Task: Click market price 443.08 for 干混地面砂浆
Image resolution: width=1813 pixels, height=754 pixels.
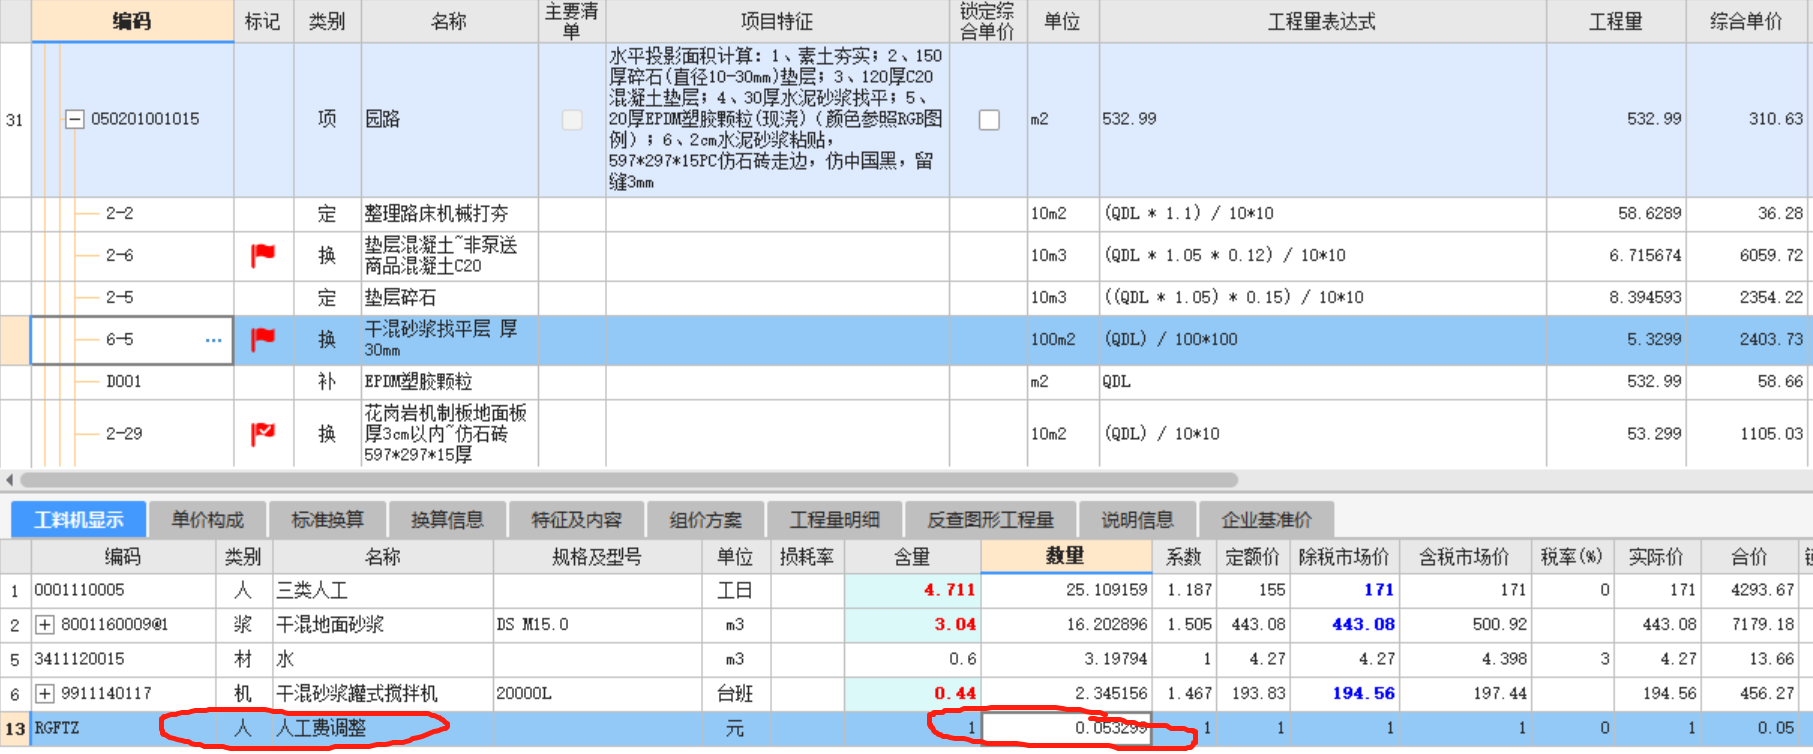Action: pyautogui.click(x=1364, y=625)
